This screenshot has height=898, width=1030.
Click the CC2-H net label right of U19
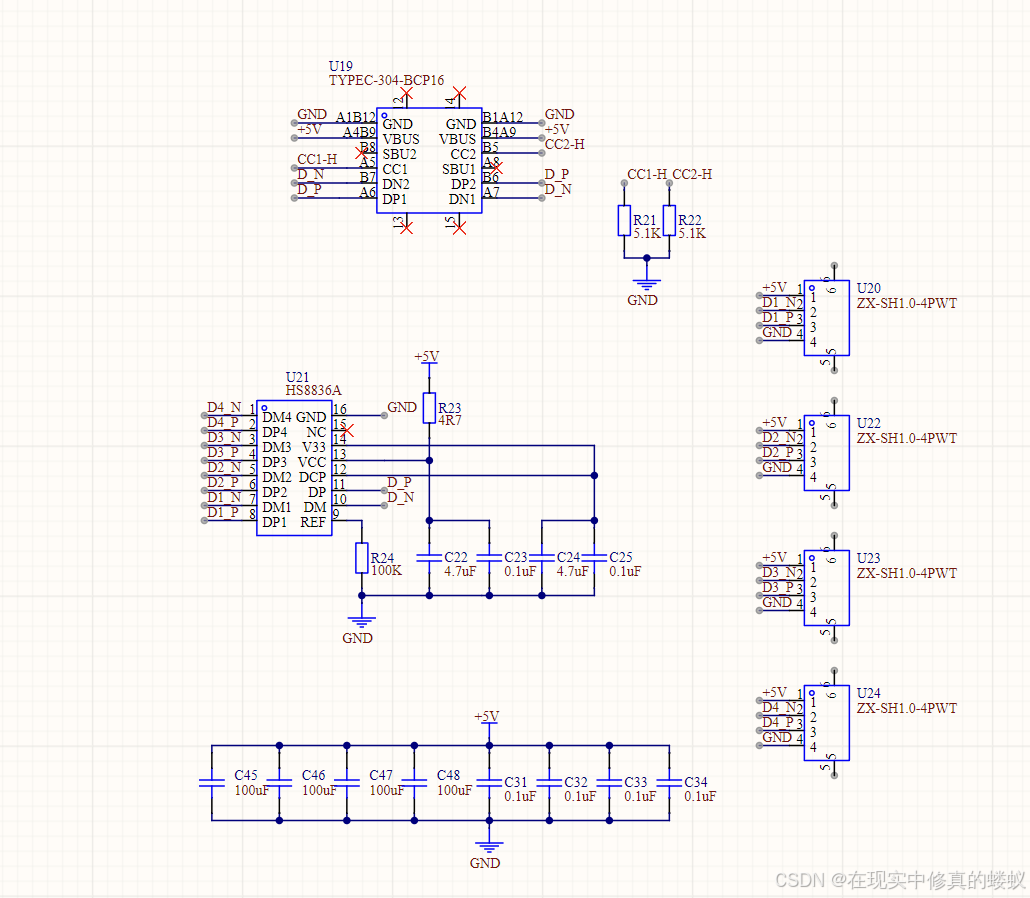(564, 144)
